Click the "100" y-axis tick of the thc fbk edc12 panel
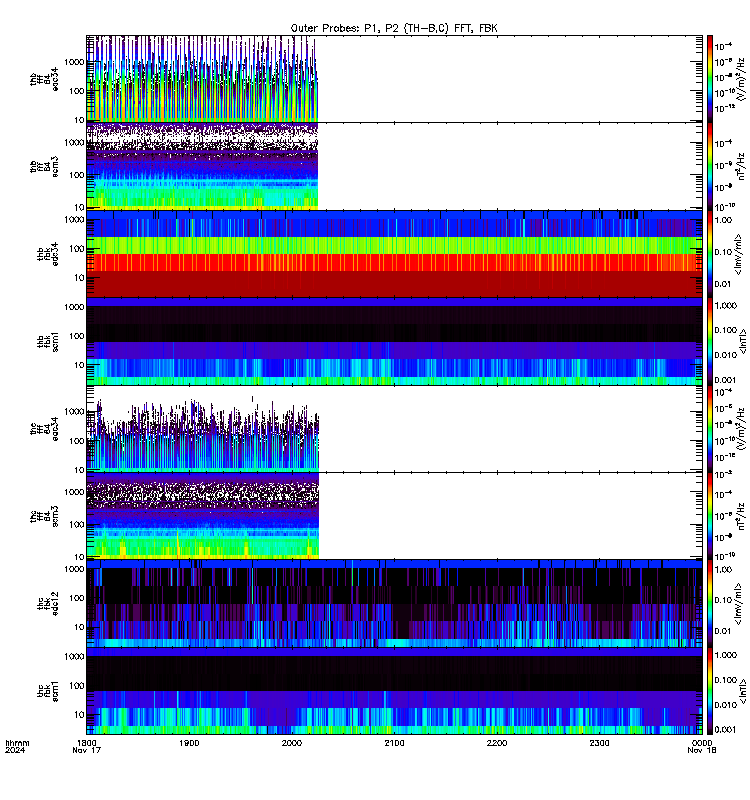Image resolution: width=750 pixels, height=800 pixels. (x=77, y=597)
